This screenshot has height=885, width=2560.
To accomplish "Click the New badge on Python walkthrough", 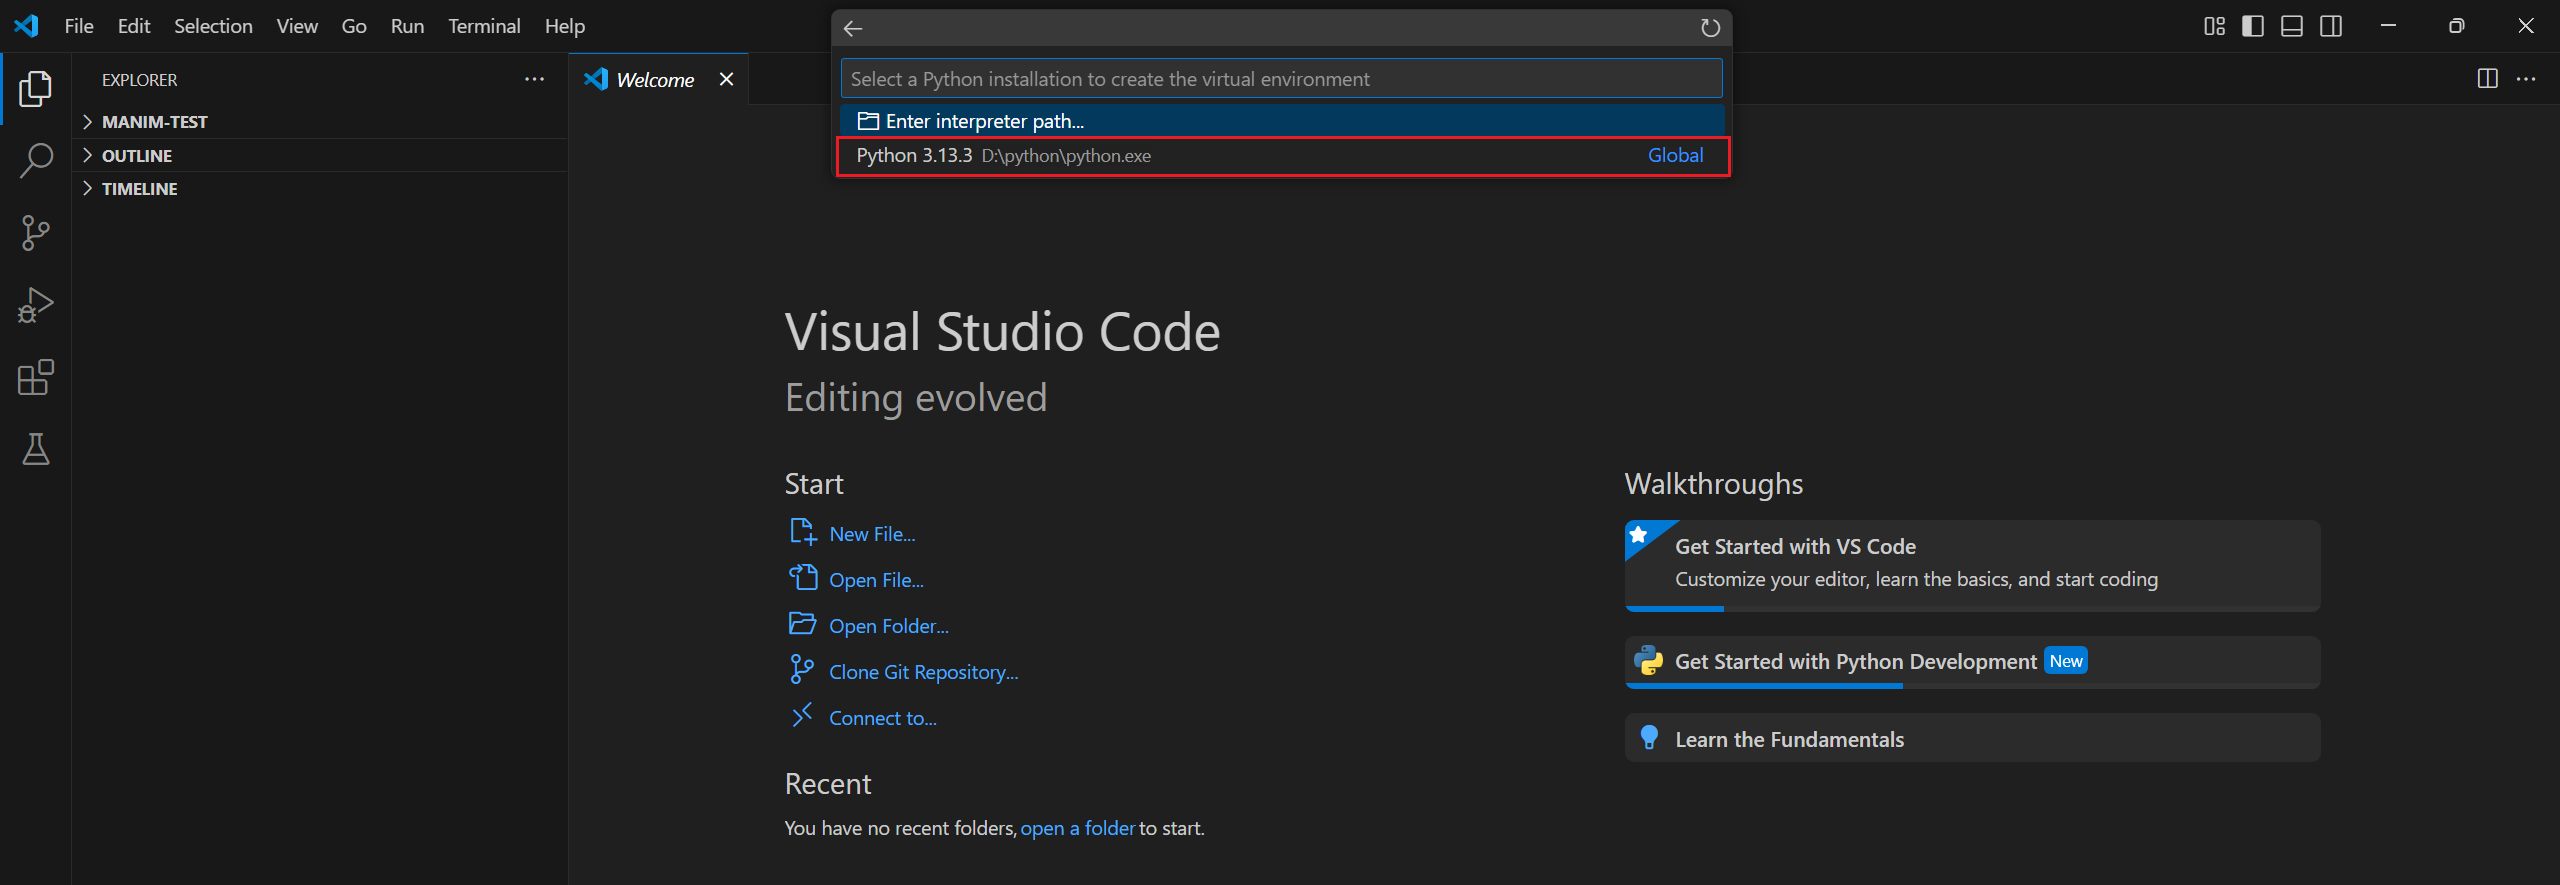I will coord(2066,661).
